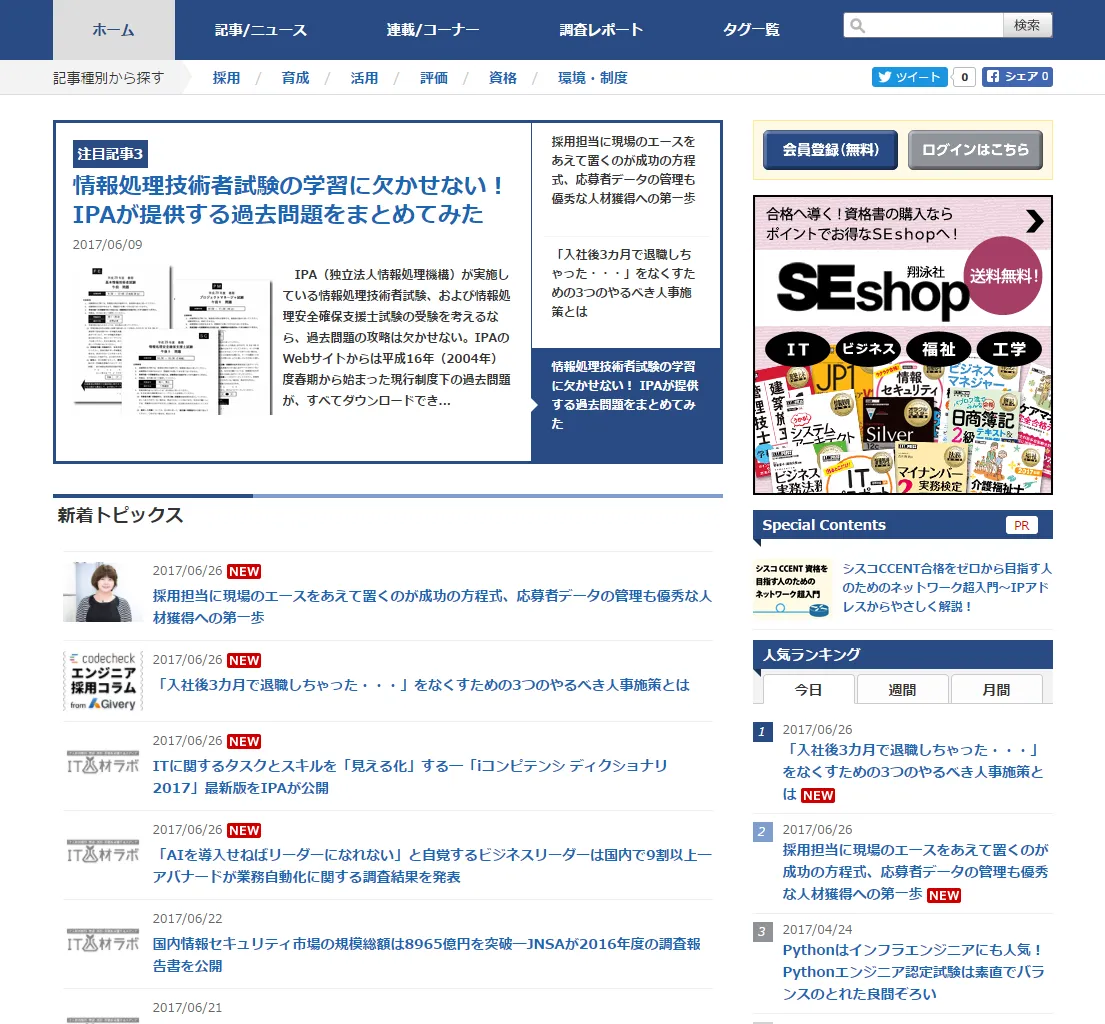
Task: Open the タグ一覧 menu
Action: (x=751, y=30)
